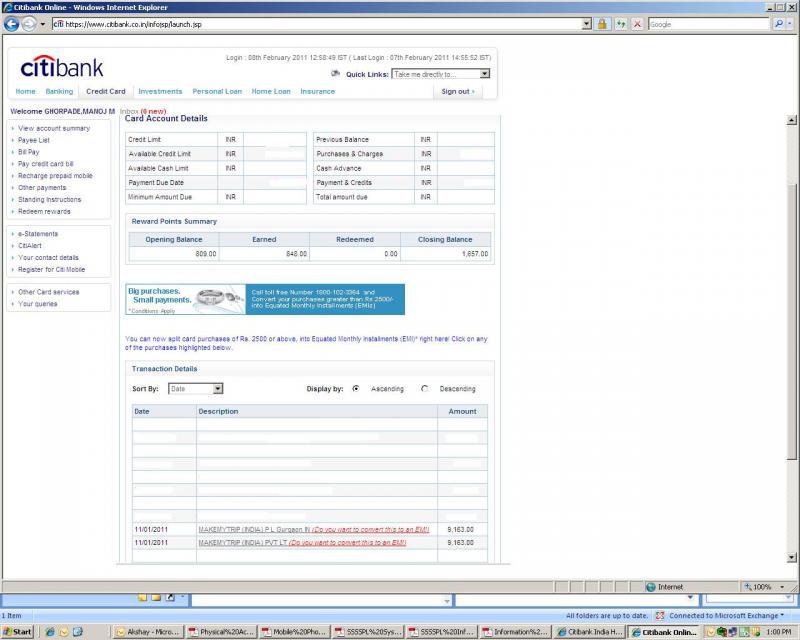The height and width of the screenshot is (640, 800).
Task: Switch to Citibank India H... taskbar window
Action: (589, 632)
